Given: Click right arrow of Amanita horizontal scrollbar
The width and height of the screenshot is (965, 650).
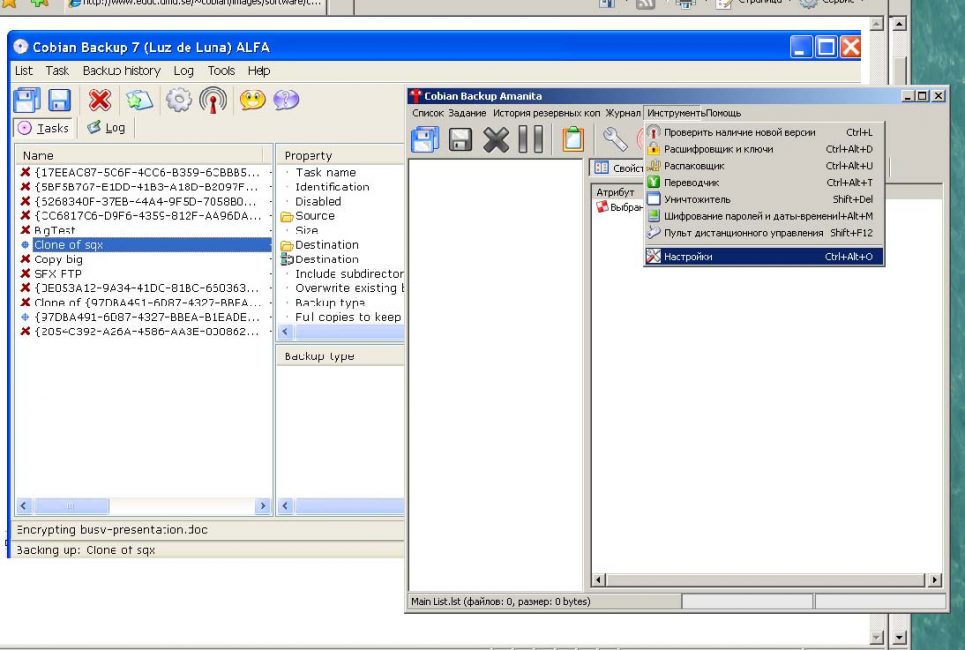Looking at the screenshot, I should tap(934, 580).
